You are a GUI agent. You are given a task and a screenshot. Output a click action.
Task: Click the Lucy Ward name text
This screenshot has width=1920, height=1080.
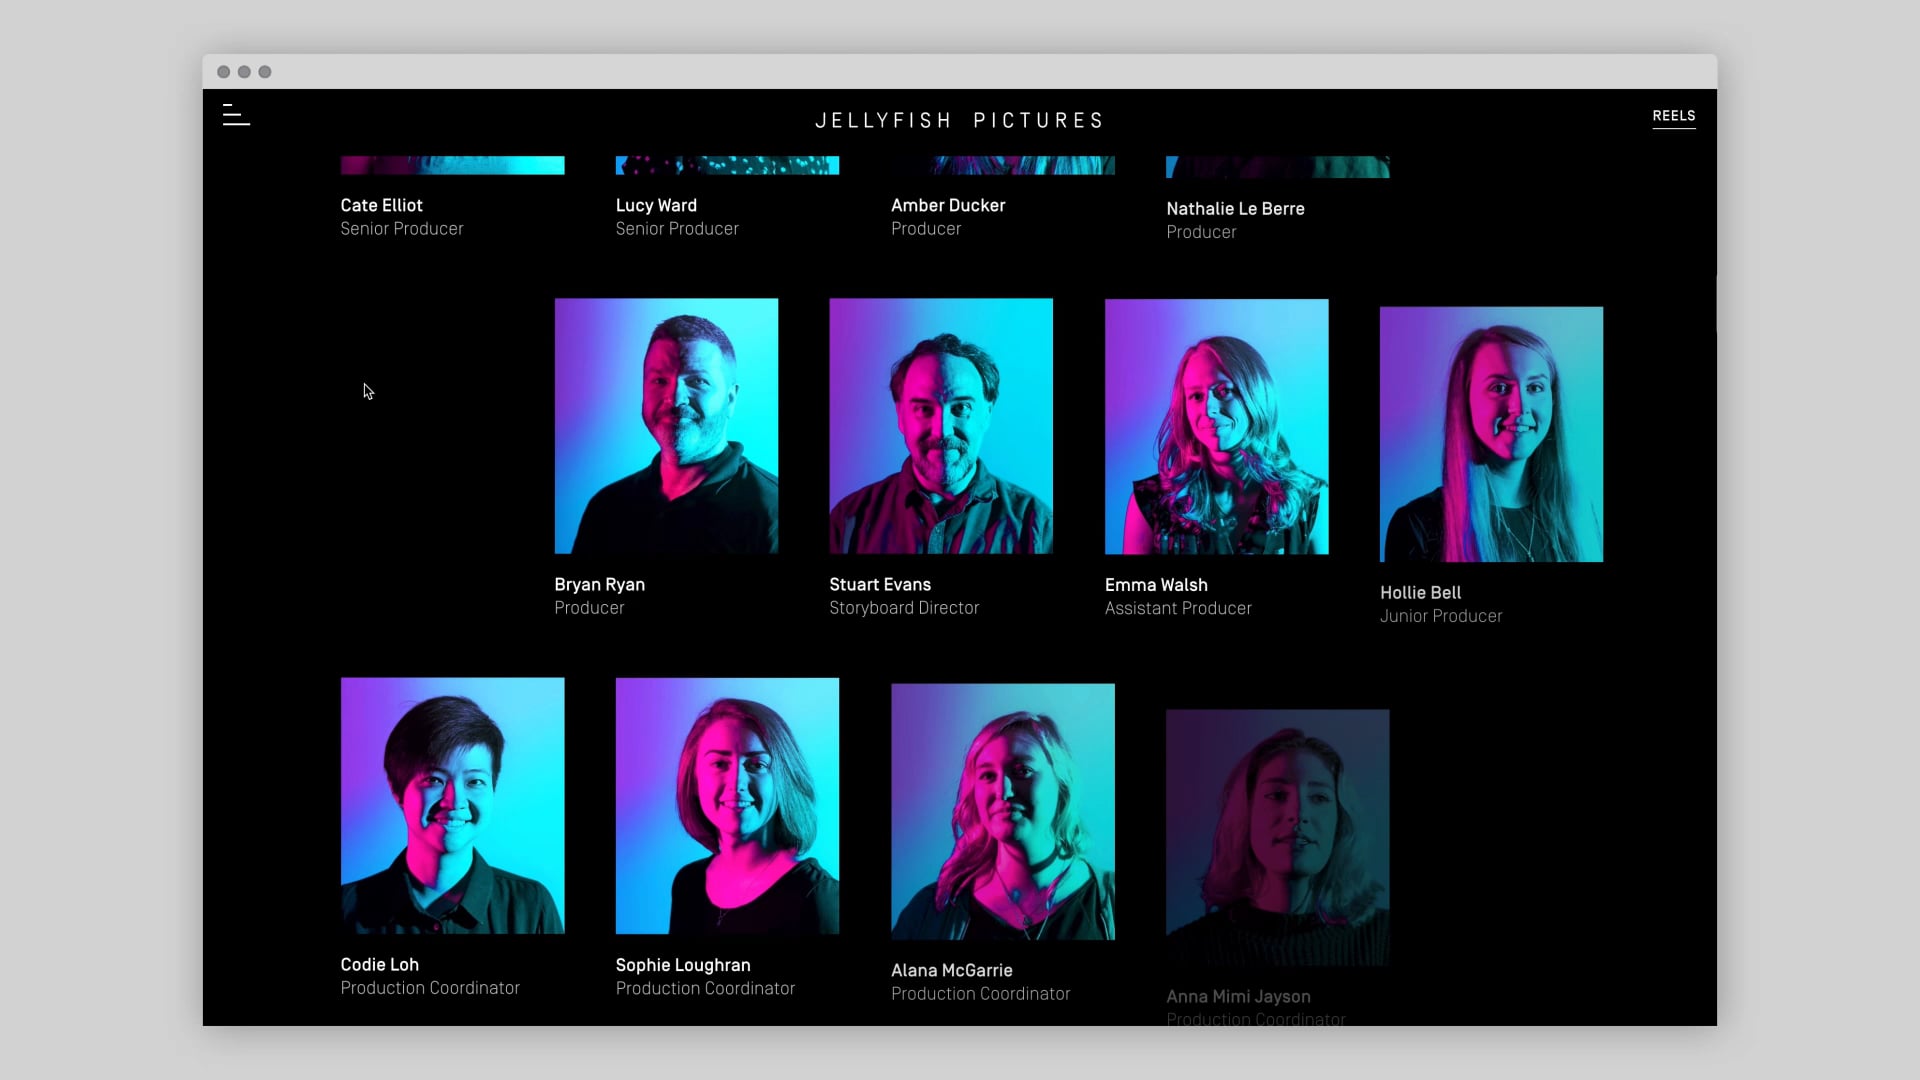656,205
